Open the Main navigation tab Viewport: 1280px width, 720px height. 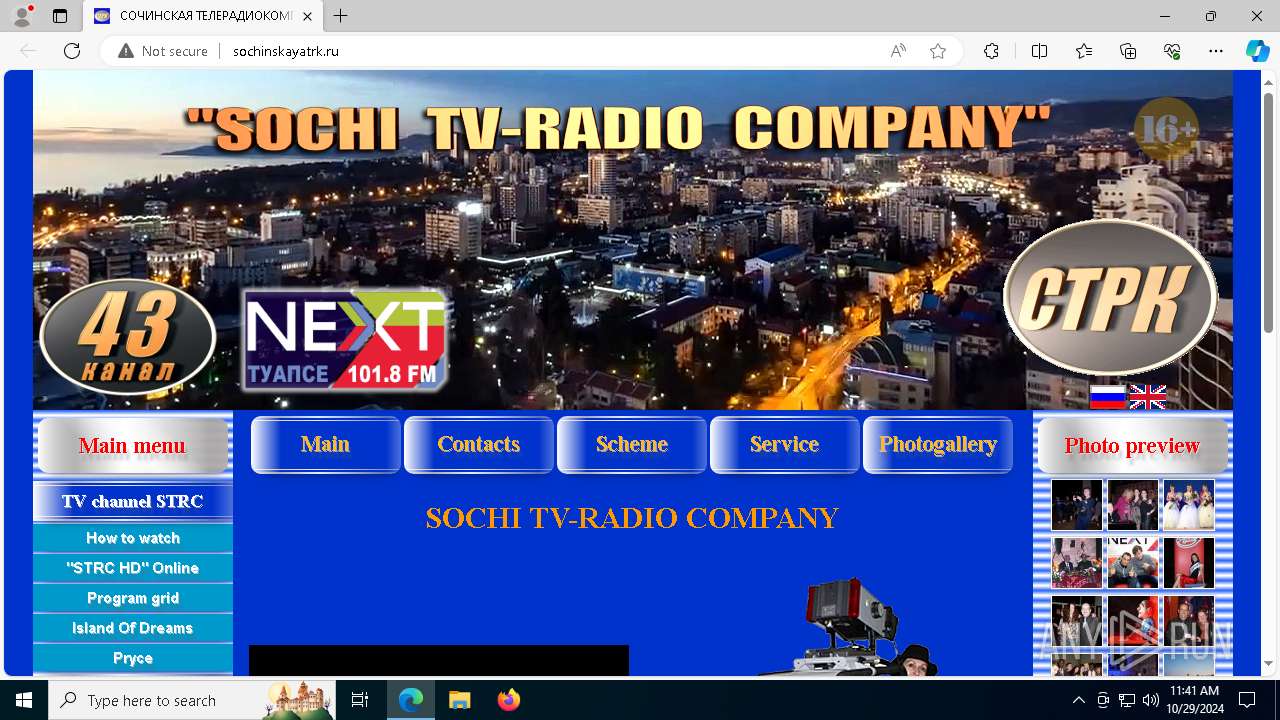(326, 445)
